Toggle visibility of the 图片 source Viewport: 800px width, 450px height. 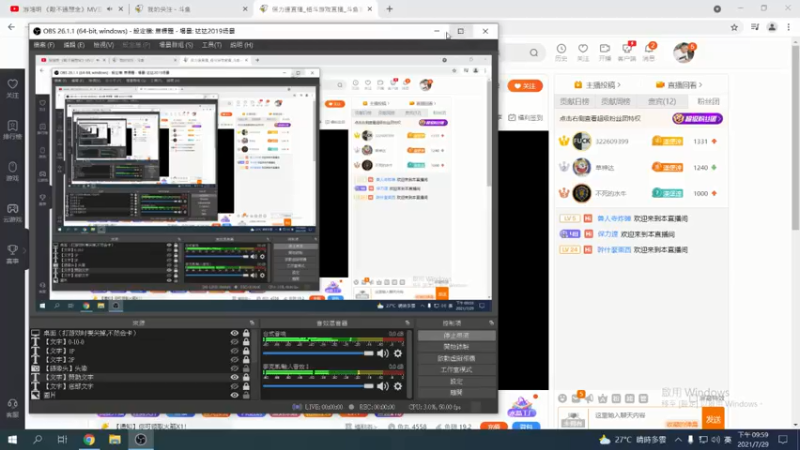click(x=234, y=395)
